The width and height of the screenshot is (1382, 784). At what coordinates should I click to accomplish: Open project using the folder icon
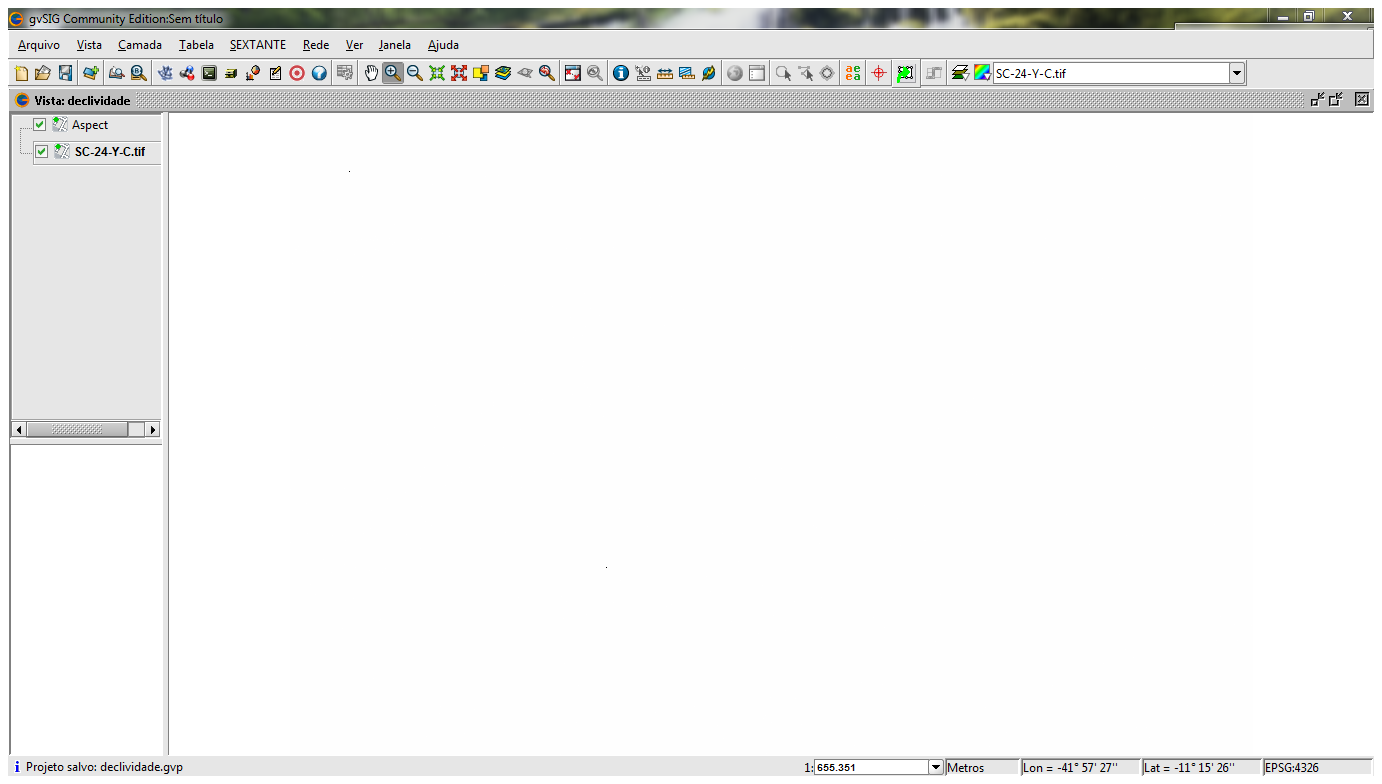click(43, 73)
